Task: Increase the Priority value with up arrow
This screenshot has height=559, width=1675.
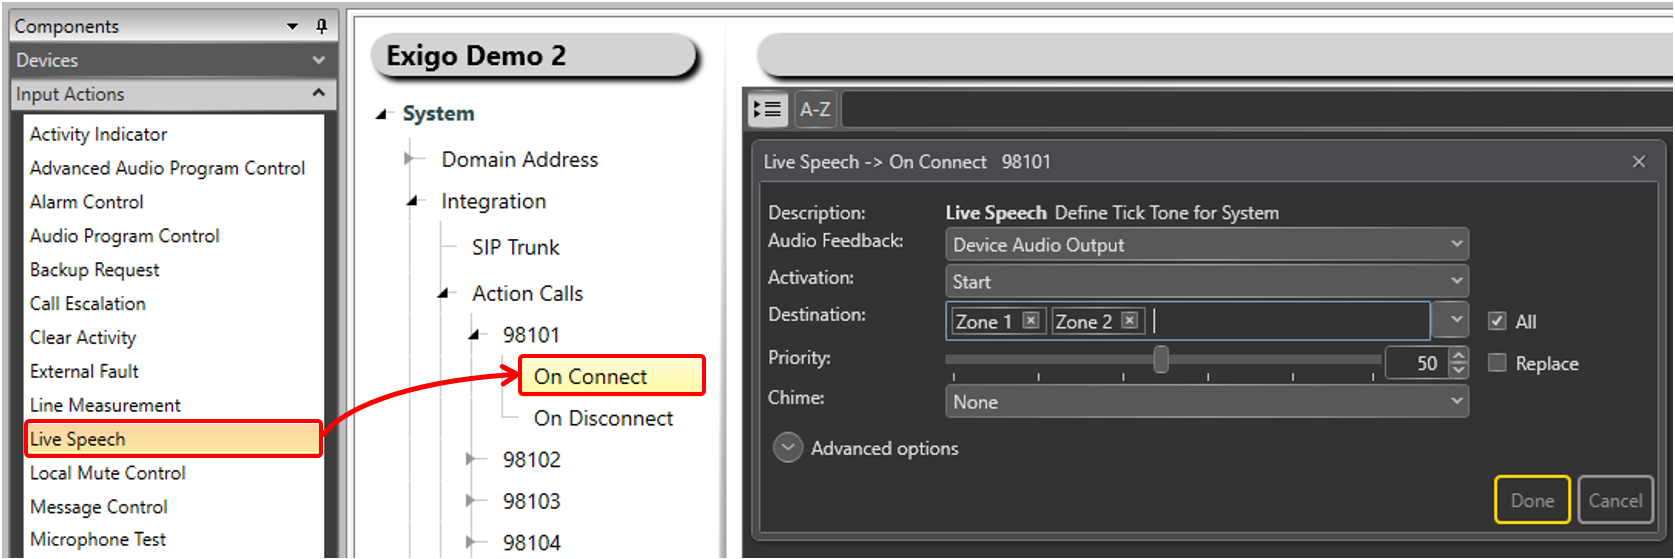Action: pyautogui.click(x=1459, y=355)
